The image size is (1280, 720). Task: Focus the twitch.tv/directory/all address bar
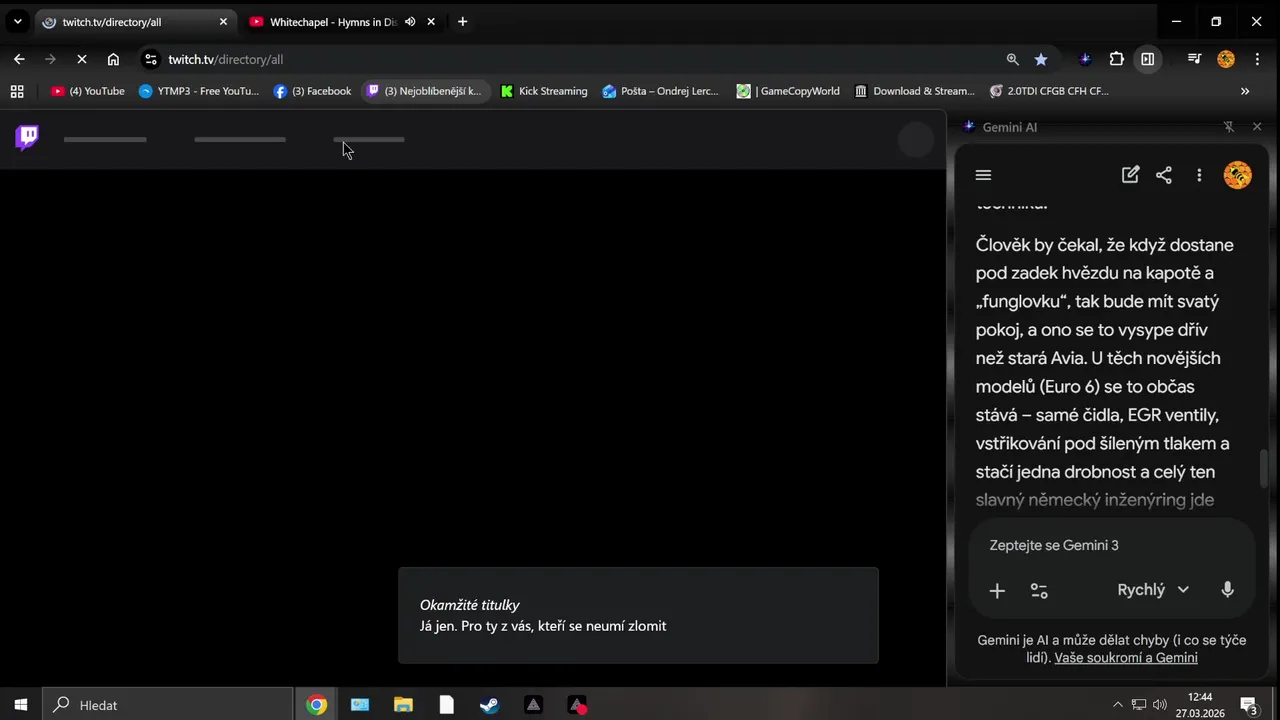[580, 59]
